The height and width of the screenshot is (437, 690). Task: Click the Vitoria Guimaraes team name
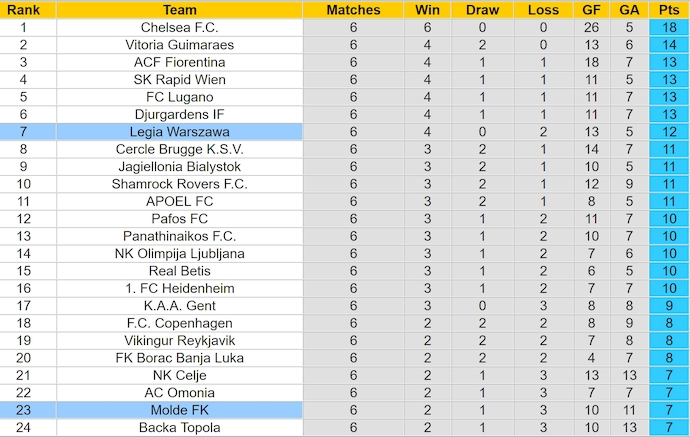pyautogui.click(x=179, y=45)
